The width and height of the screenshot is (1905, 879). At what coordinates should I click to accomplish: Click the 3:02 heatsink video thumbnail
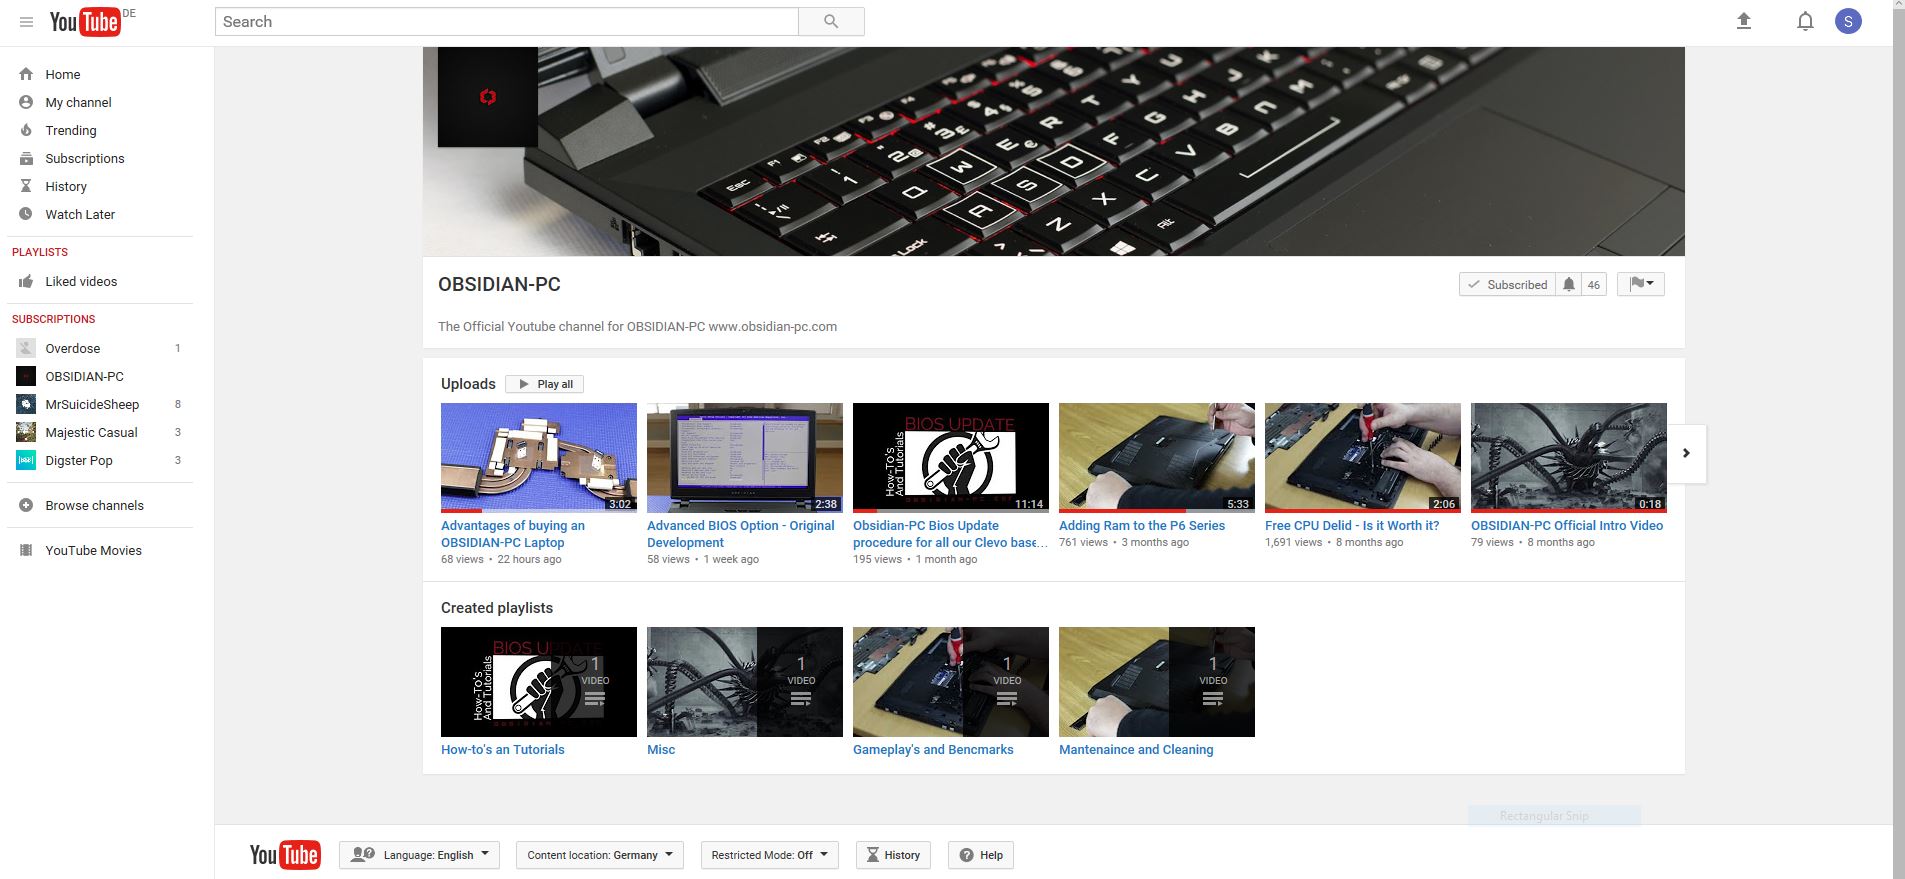point(539,458)
